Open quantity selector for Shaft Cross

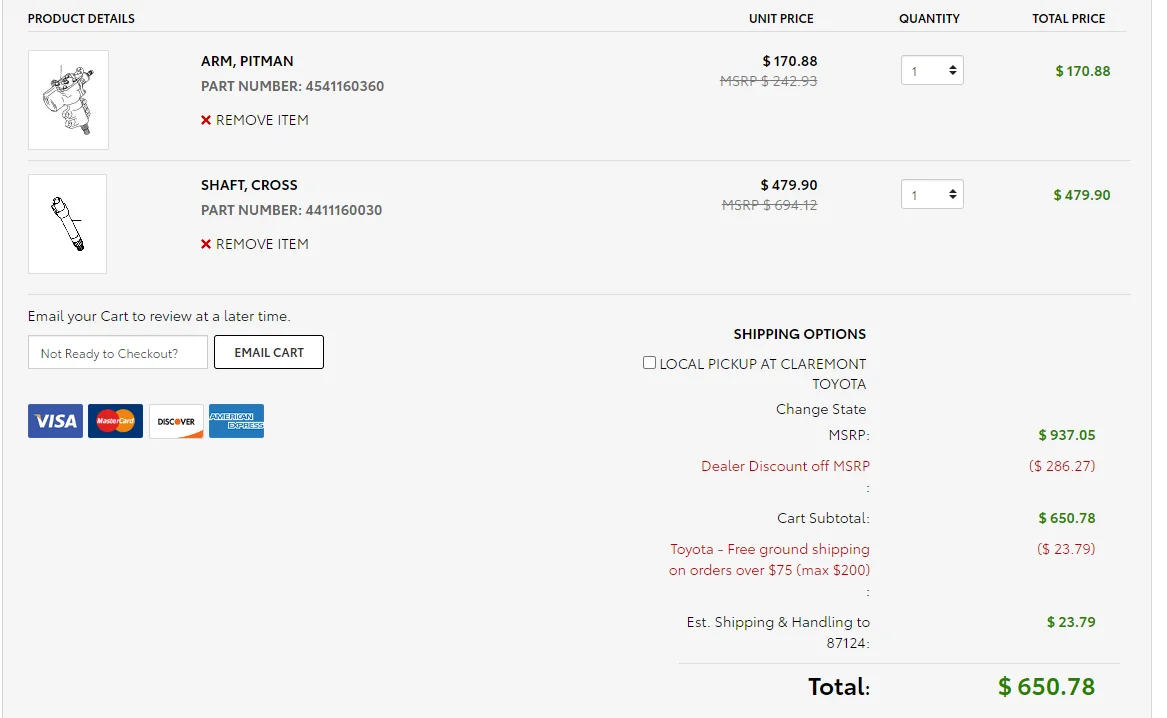(933, 194)
